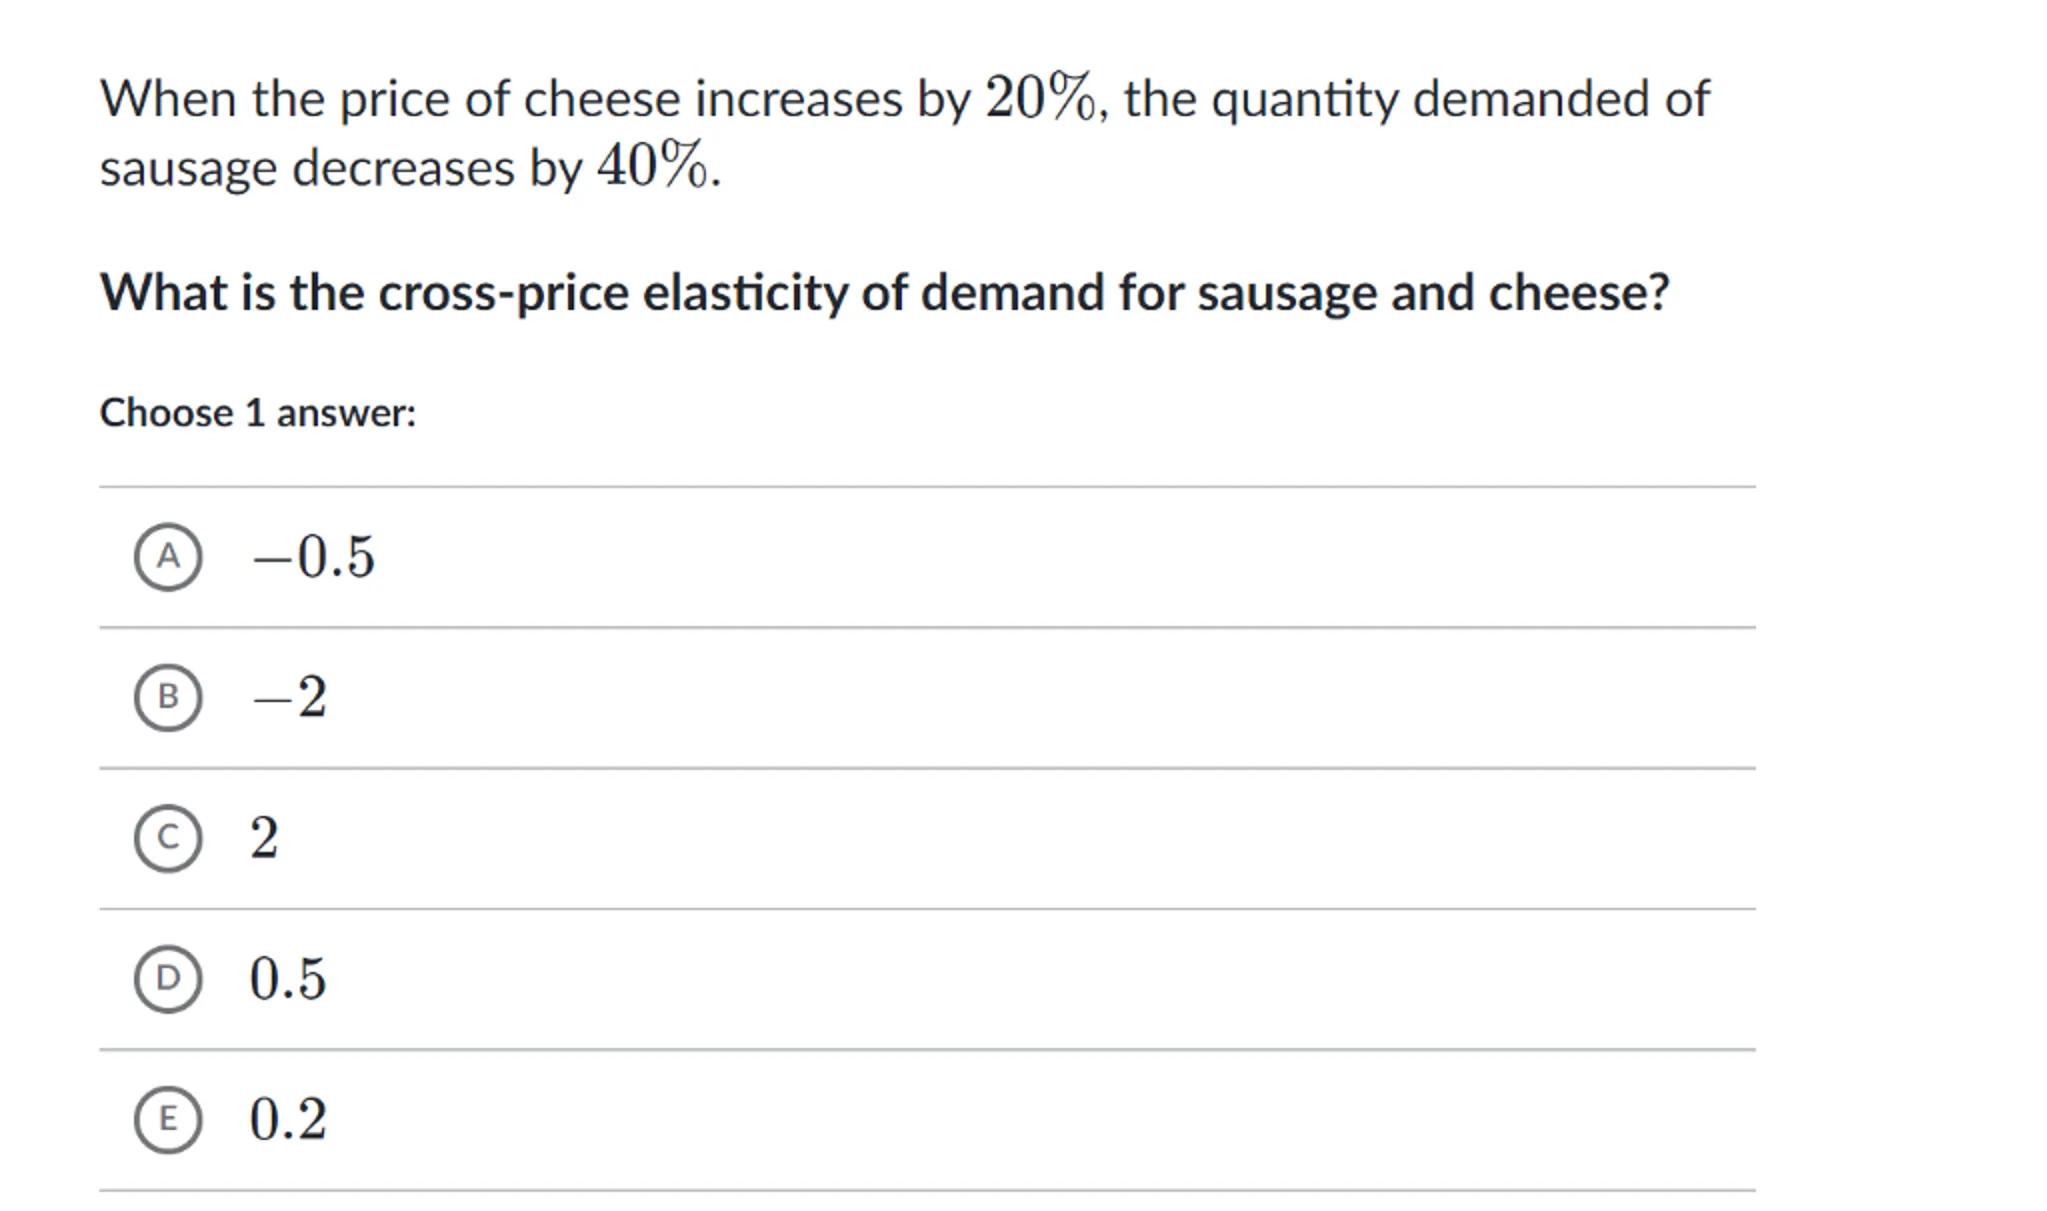Click the "Choose 1 answer:" label
This screenshot has height=1211, width=2047.
click(258, 413)
